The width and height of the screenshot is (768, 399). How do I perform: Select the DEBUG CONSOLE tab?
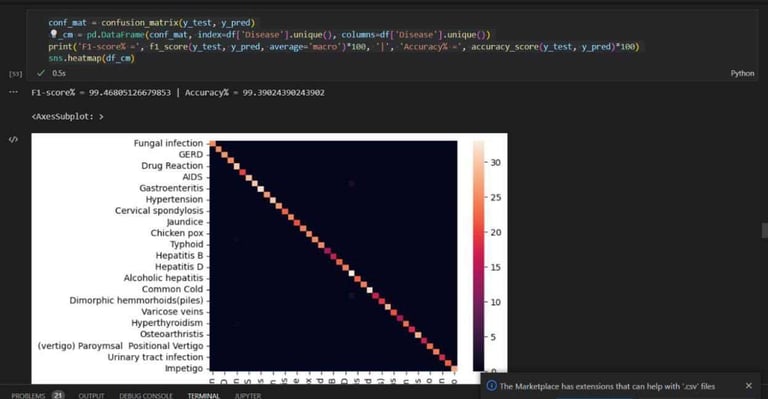146,396
